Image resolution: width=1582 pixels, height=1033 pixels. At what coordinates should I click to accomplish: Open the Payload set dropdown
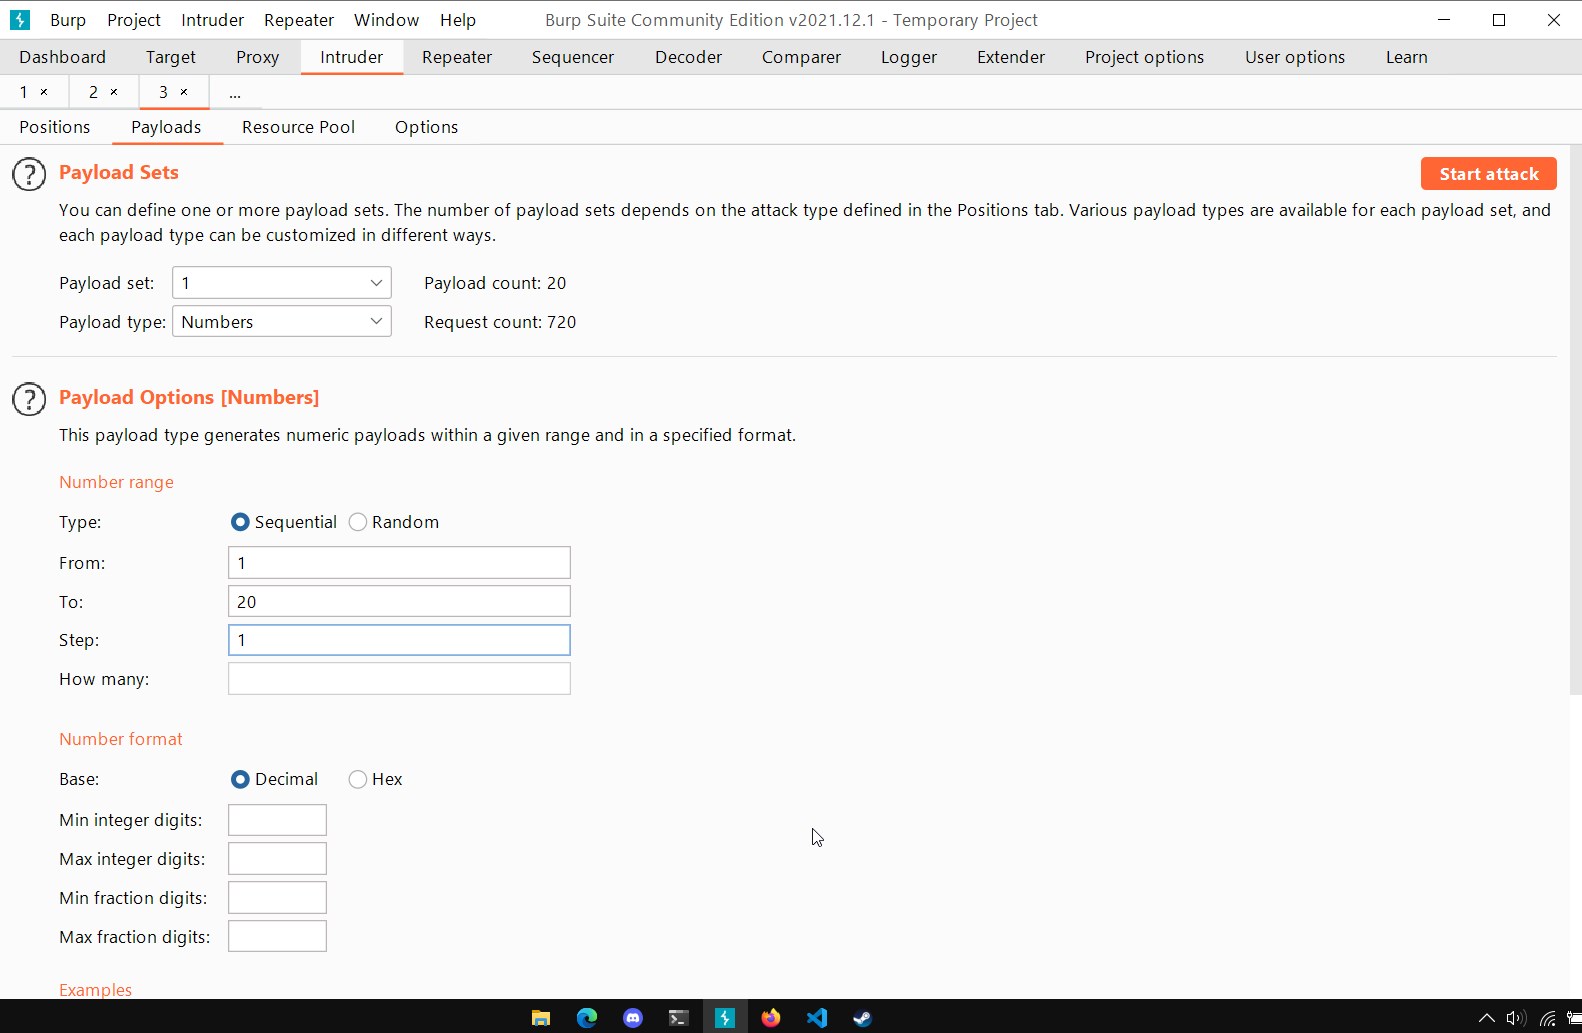coord(282,283)
